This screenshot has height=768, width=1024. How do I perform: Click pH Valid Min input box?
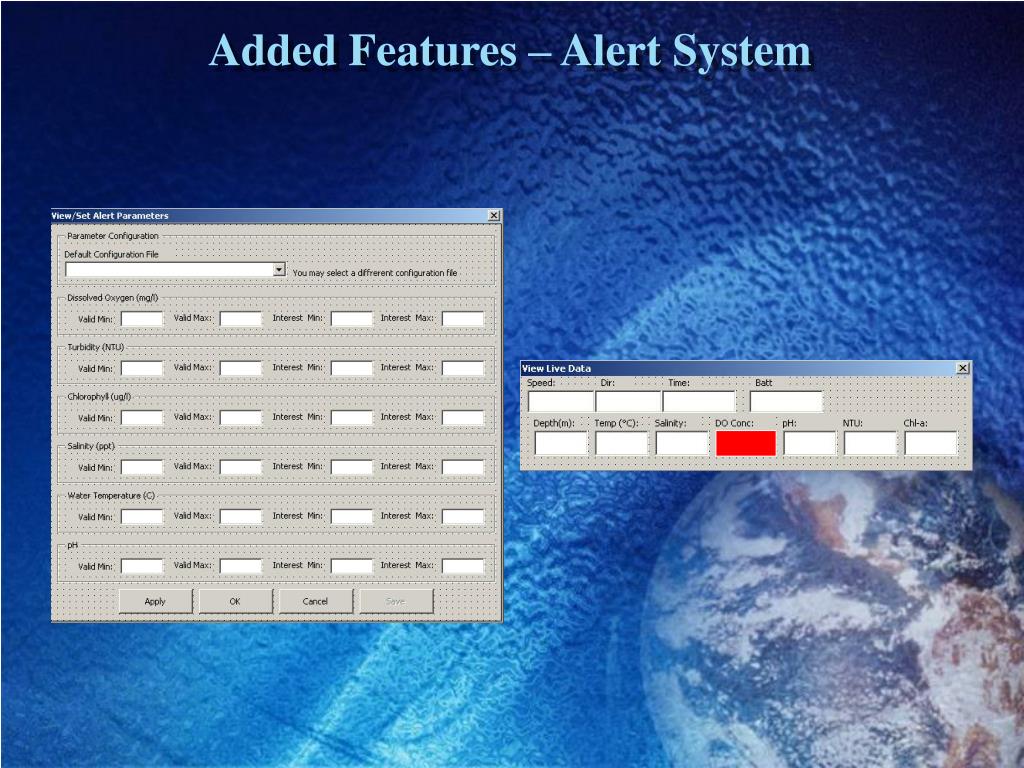[142, 567]
